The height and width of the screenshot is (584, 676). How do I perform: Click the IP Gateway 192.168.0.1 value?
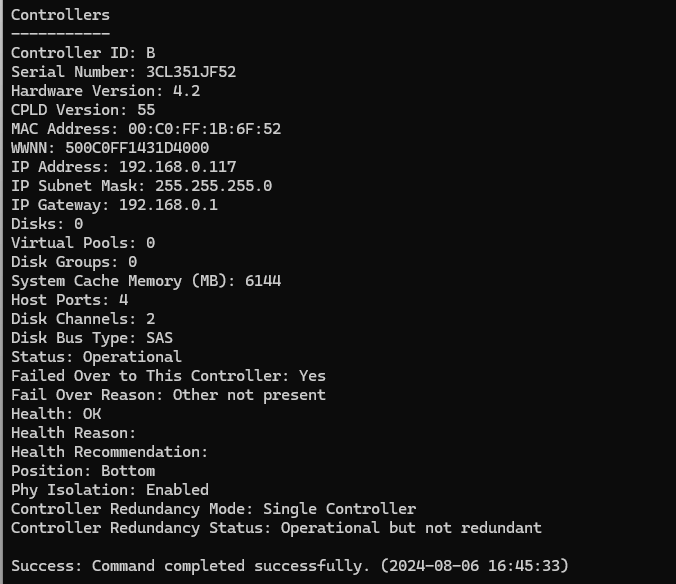pyautogui.click(x=168, y=205)
